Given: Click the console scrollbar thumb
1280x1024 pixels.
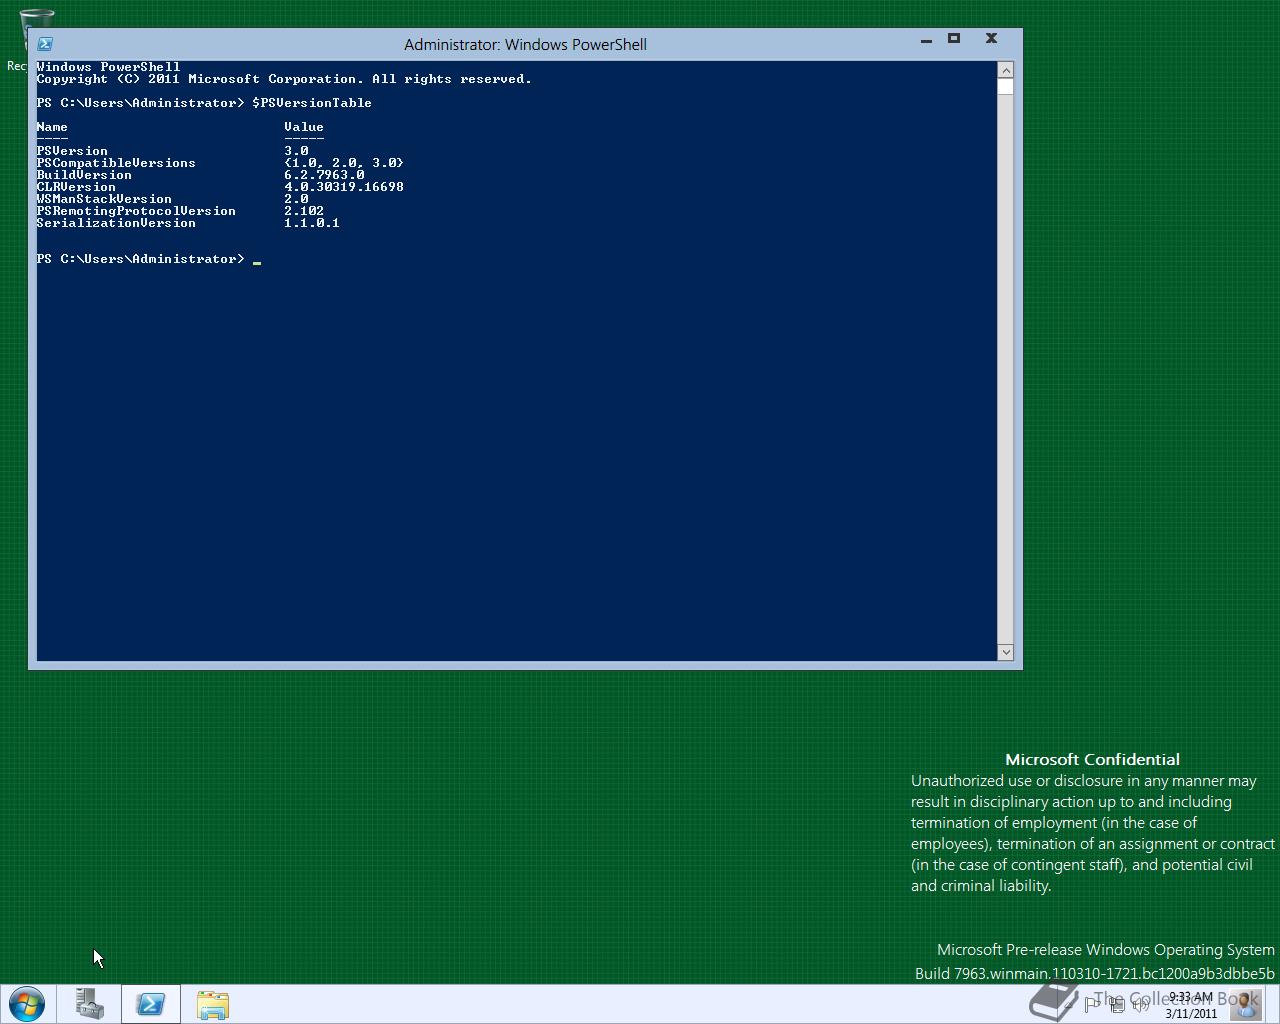Looking at the screenshot, I should click(x=1006, y=87).
